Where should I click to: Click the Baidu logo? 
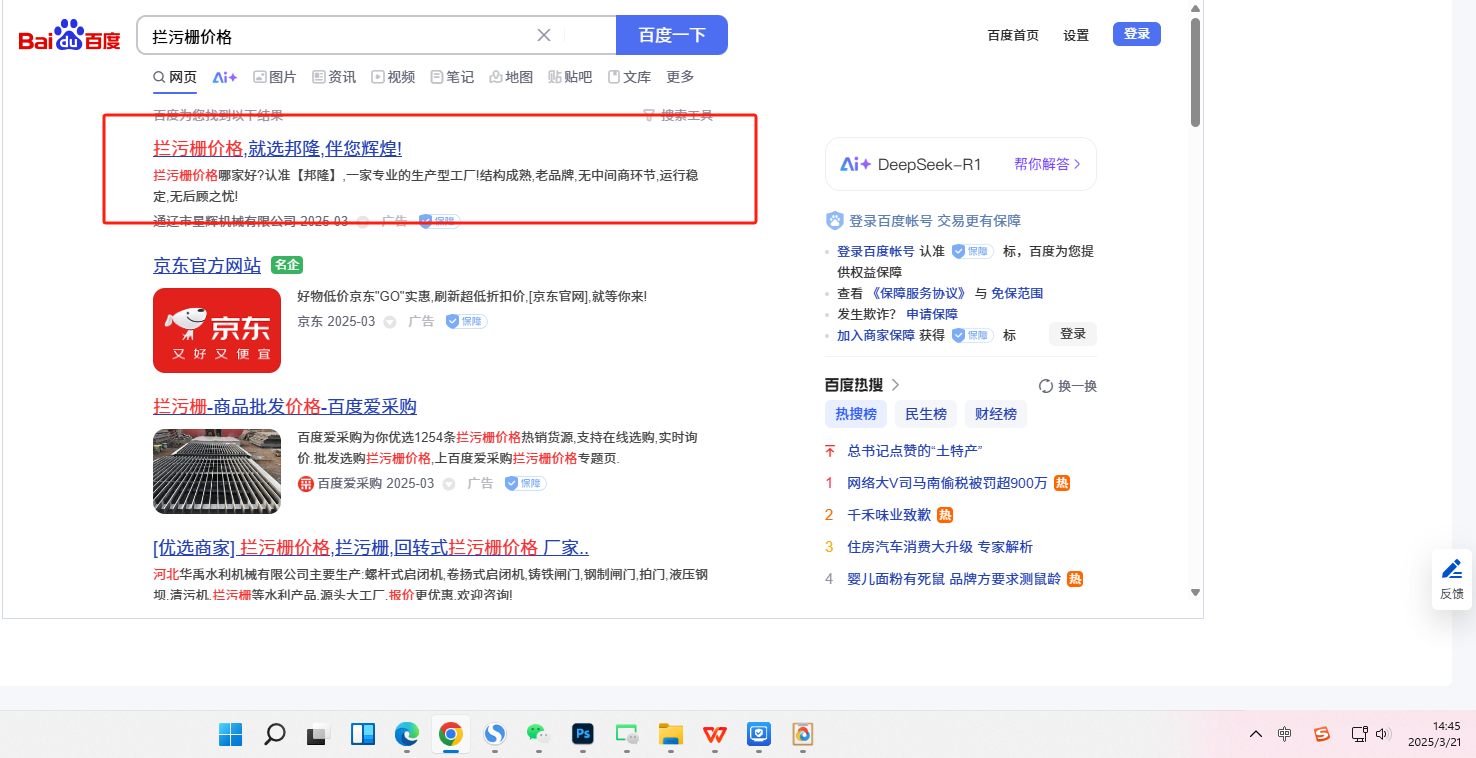(69, 37)
